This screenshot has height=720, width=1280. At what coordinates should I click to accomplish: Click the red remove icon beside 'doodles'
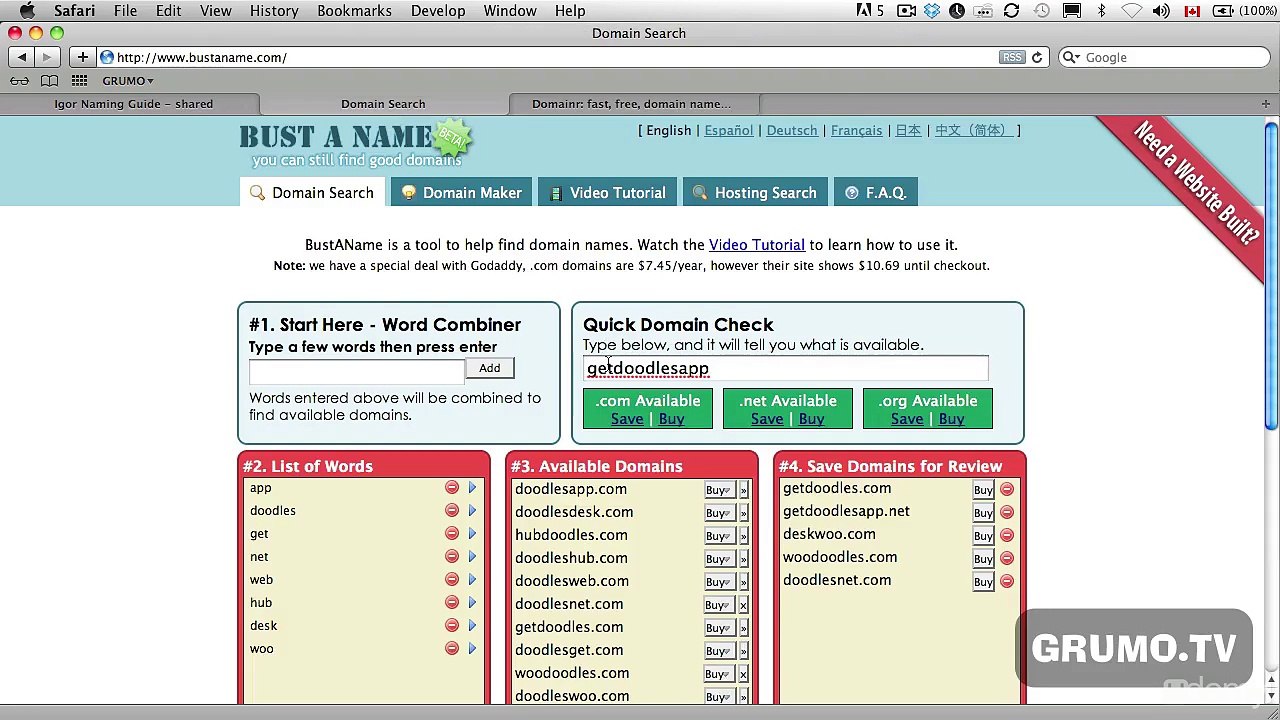tap(452, 511)
